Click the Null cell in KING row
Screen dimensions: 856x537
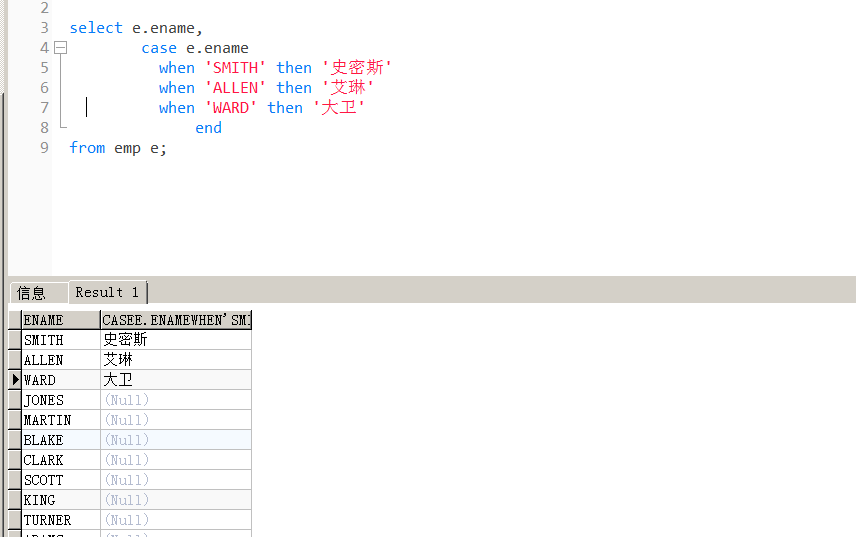pyautogui.click(x=176, y=500)
